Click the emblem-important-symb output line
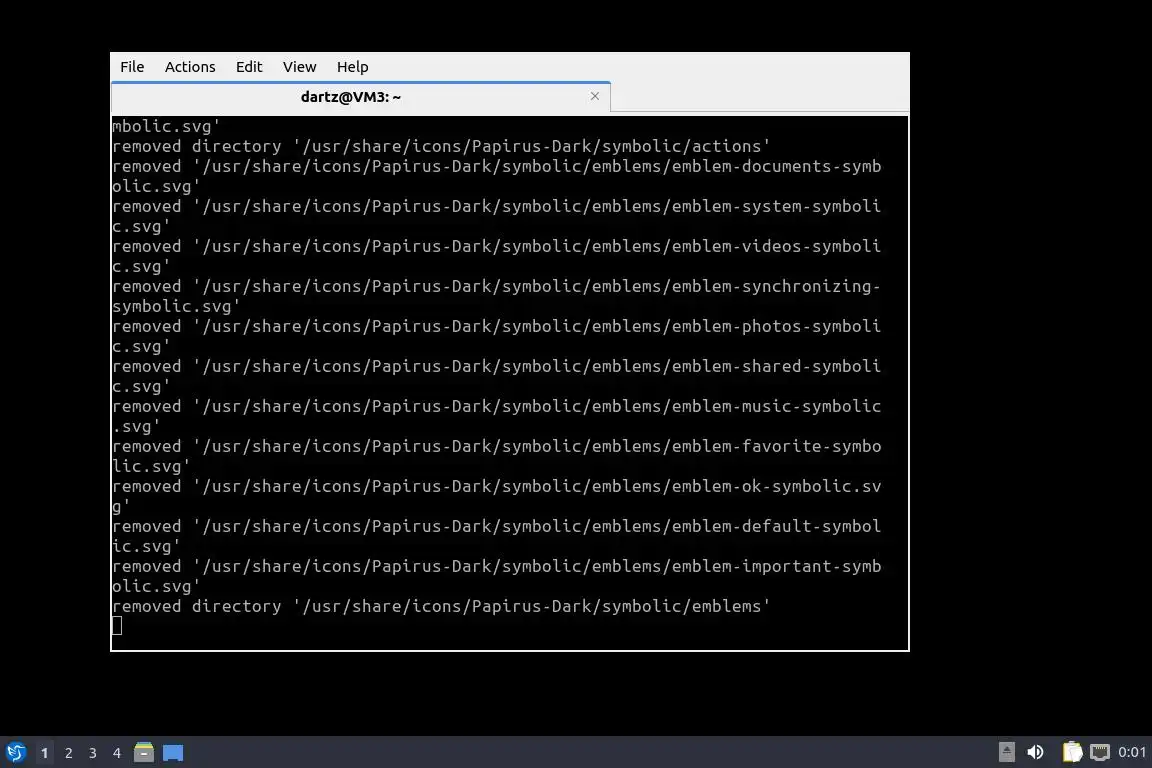 pos(497,567)
